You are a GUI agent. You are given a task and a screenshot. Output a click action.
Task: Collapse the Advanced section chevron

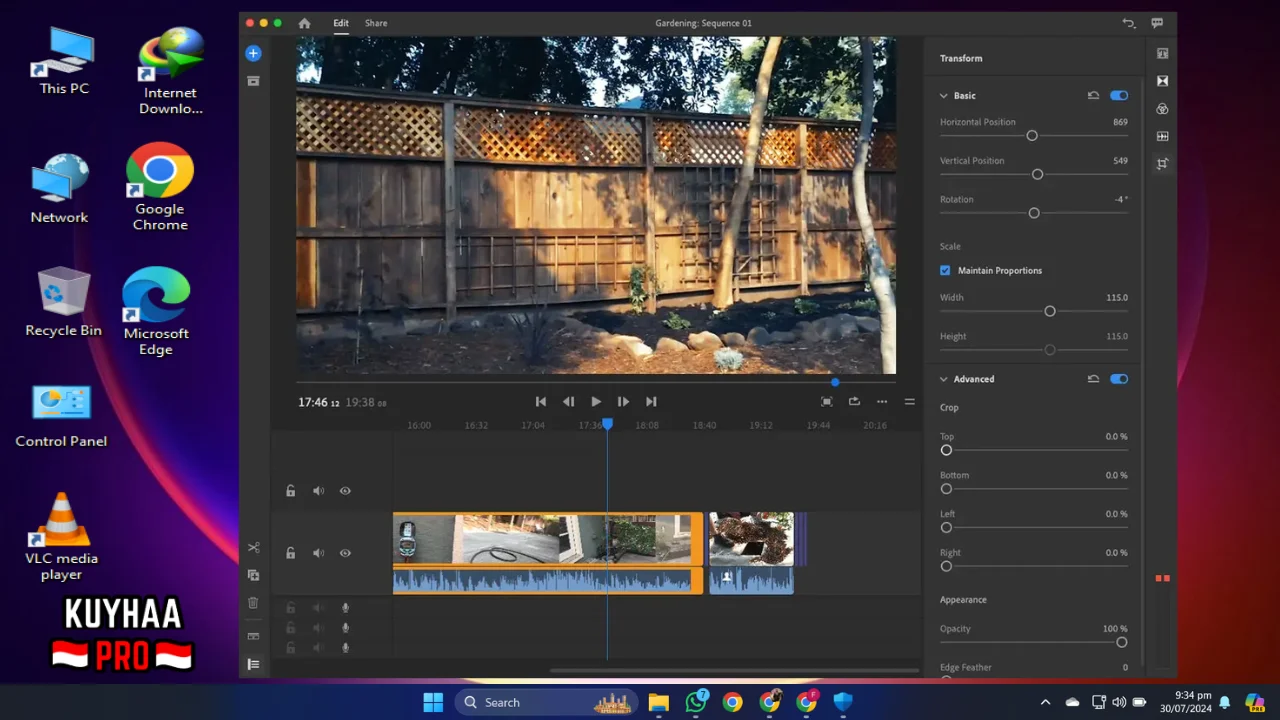pyautogui.click(x=943, y=379)
